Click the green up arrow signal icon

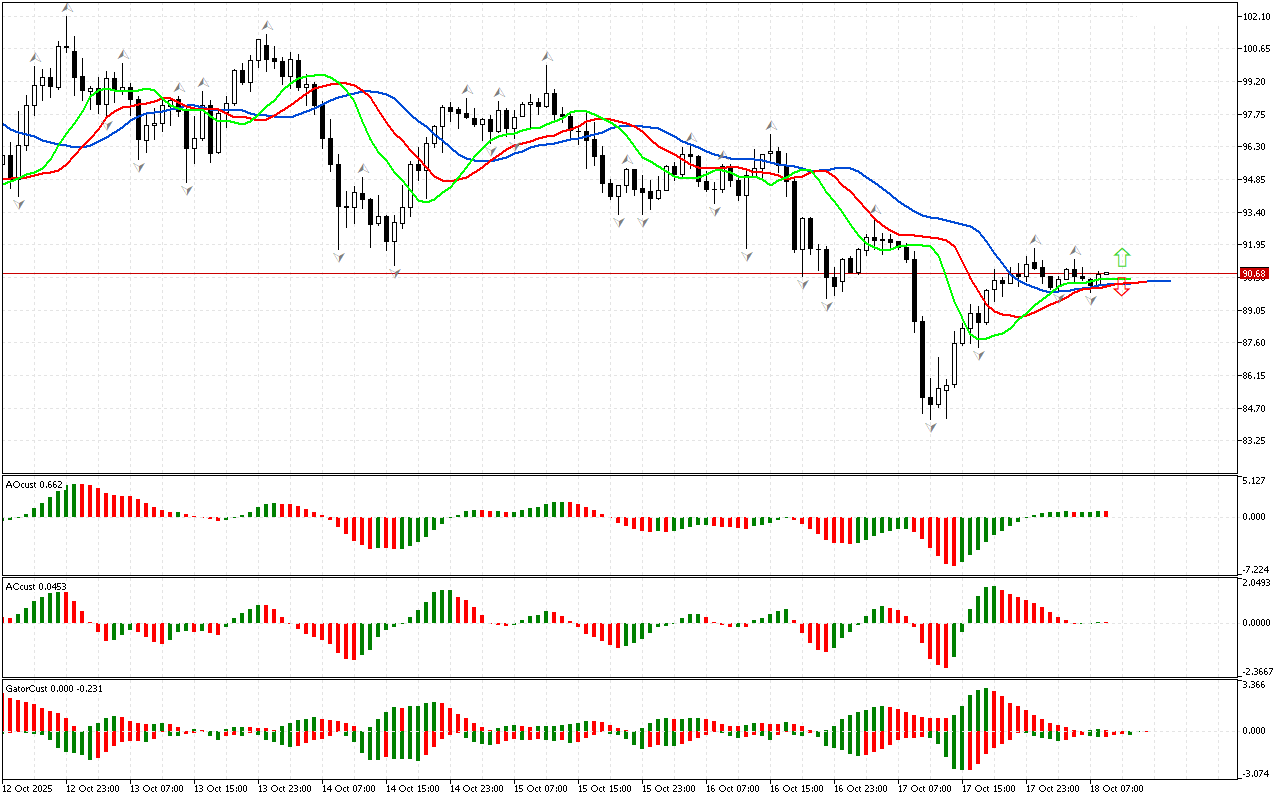point(1122,257)
